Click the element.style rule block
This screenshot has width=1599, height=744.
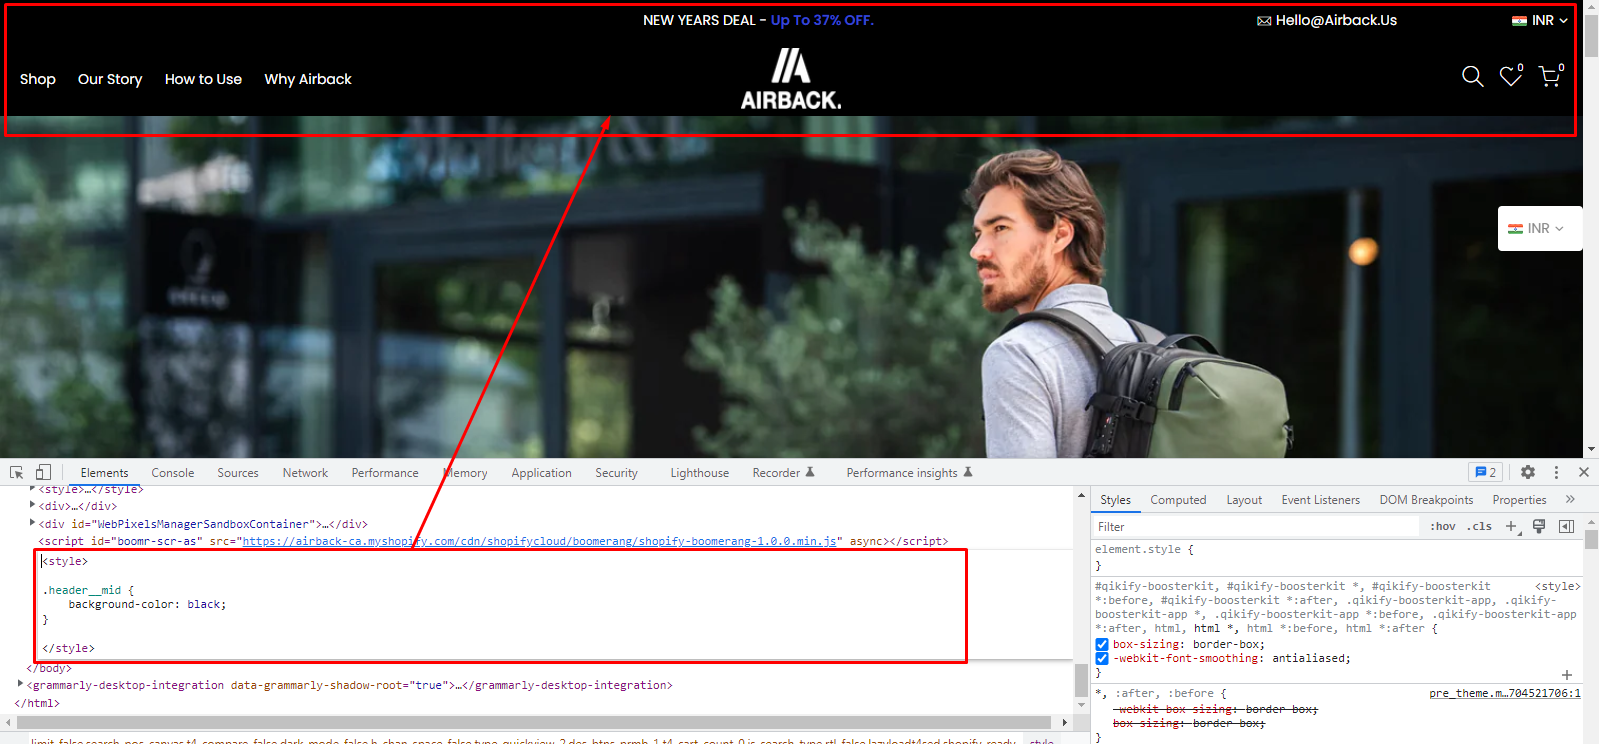[1336, 557]
